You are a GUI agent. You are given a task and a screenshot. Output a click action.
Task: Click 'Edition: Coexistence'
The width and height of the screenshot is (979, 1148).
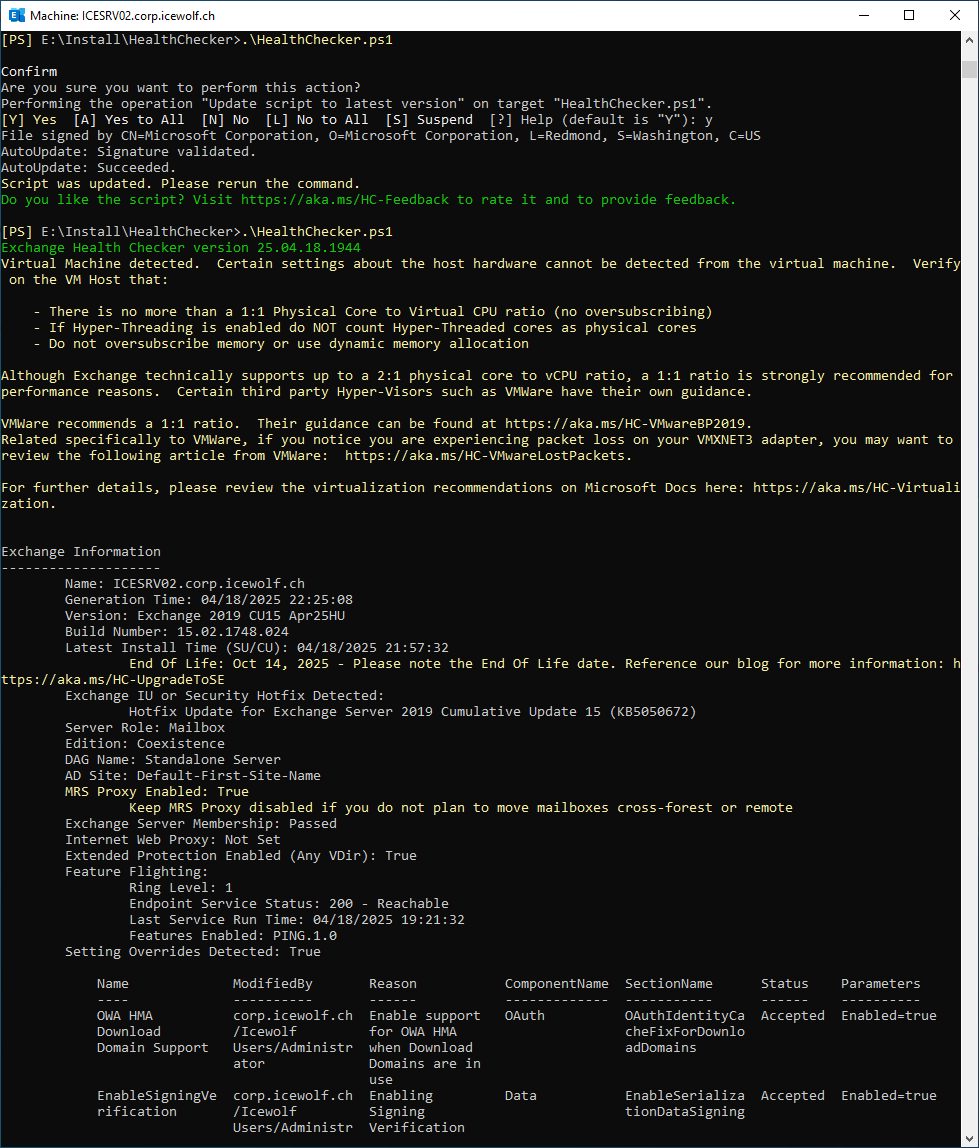[x=145, y=744]
